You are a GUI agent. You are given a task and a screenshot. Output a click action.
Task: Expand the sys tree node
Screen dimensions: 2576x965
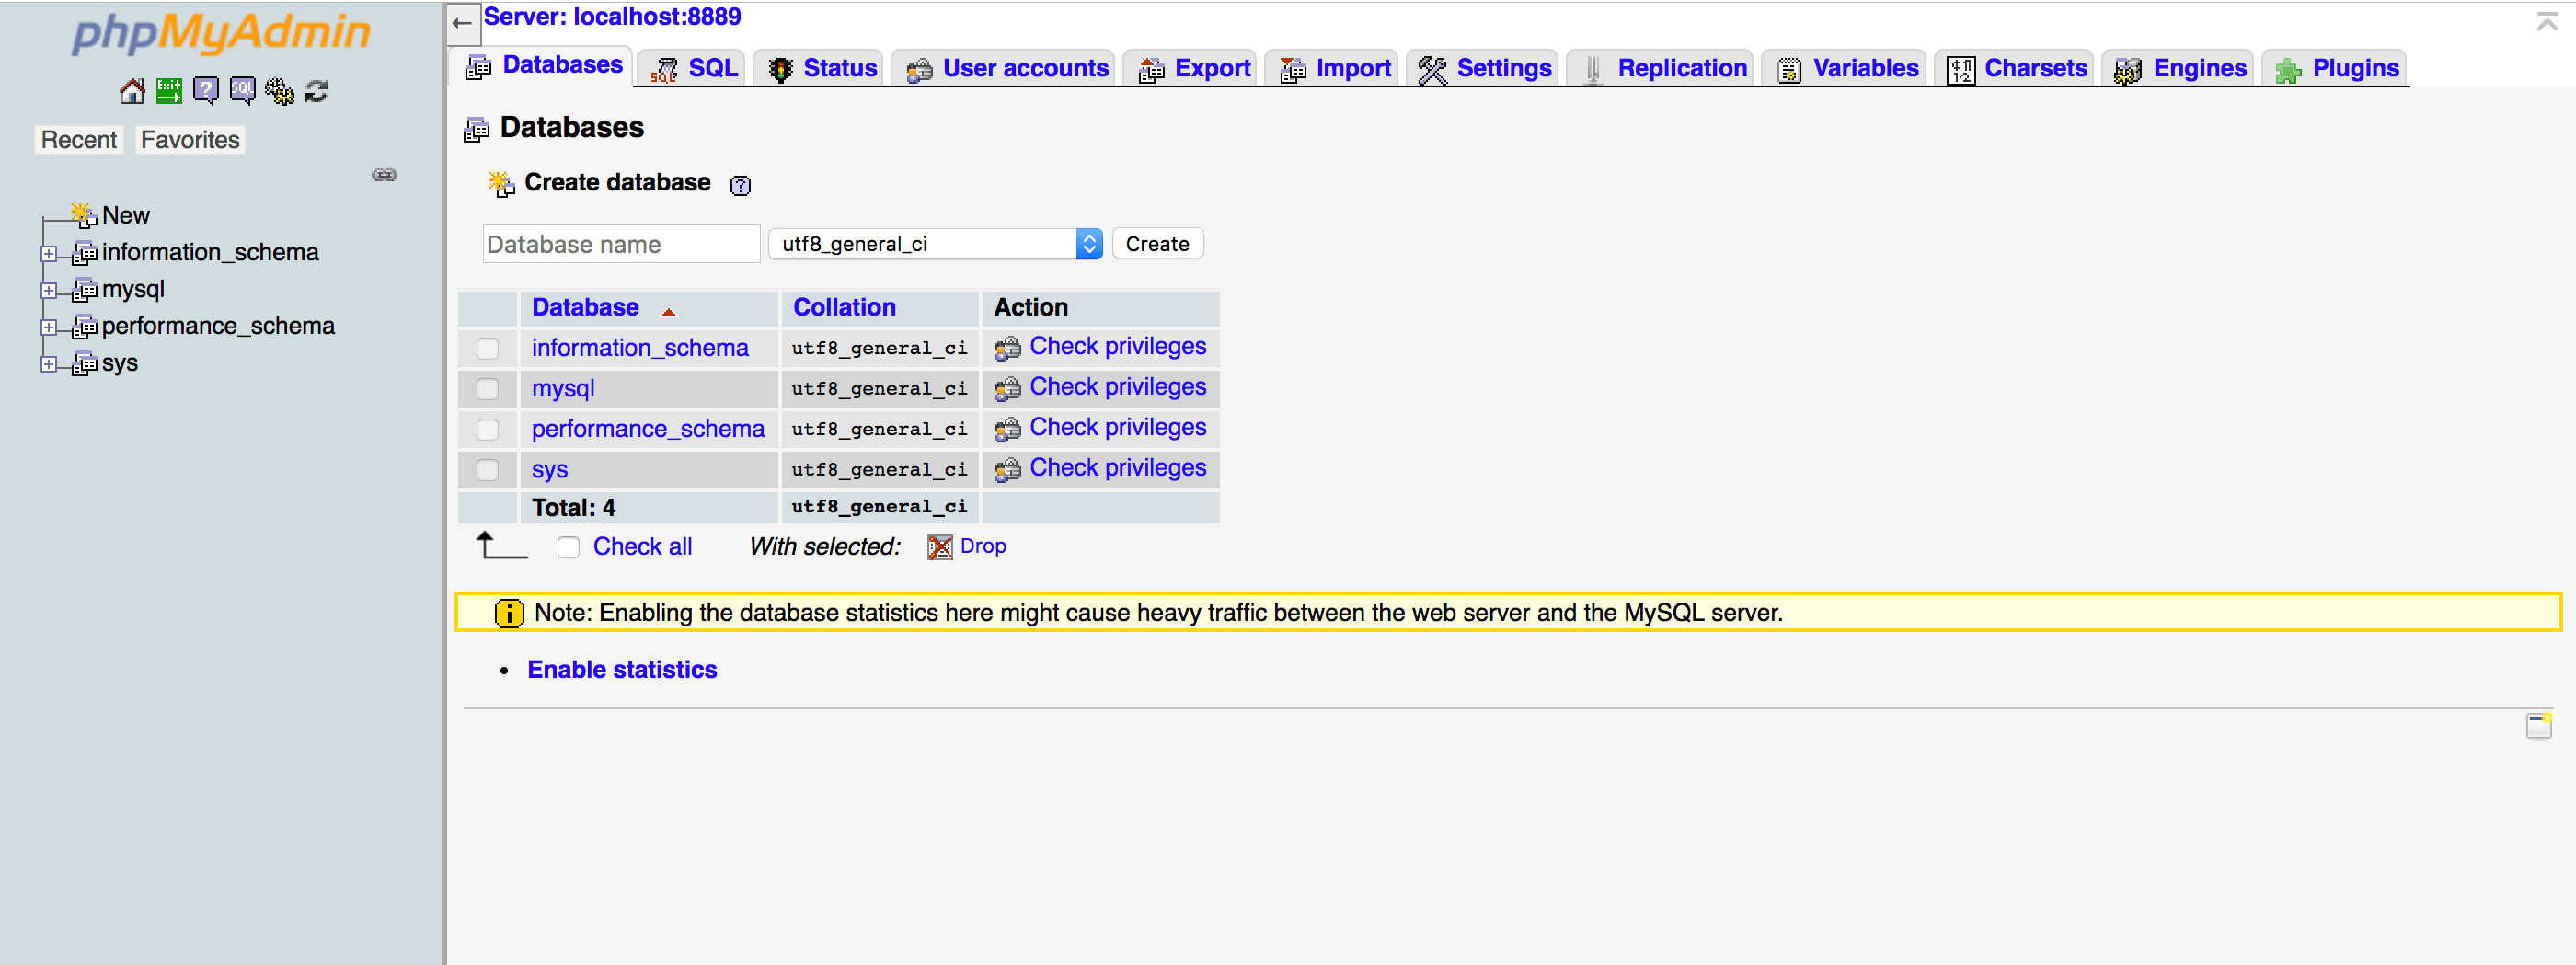point(48,364)
